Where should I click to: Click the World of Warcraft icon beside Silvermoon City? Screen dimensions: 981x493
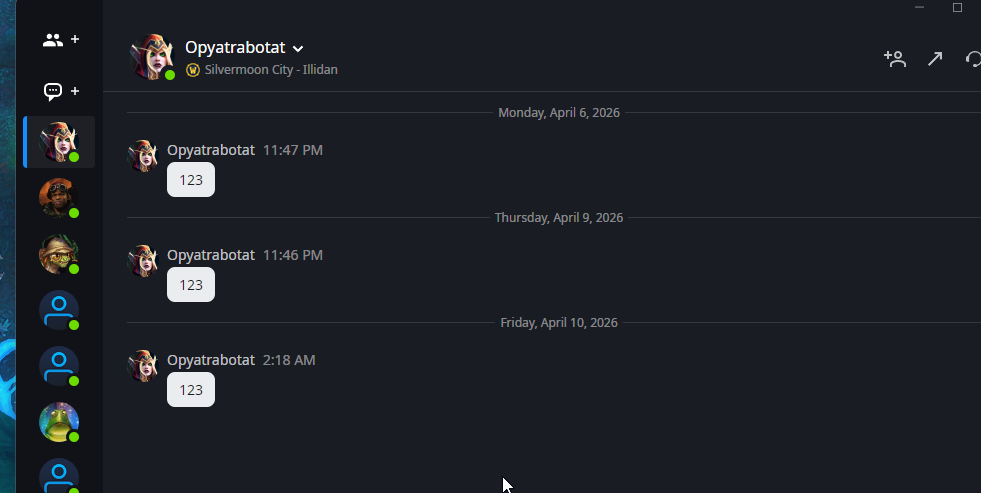point(193,70)
